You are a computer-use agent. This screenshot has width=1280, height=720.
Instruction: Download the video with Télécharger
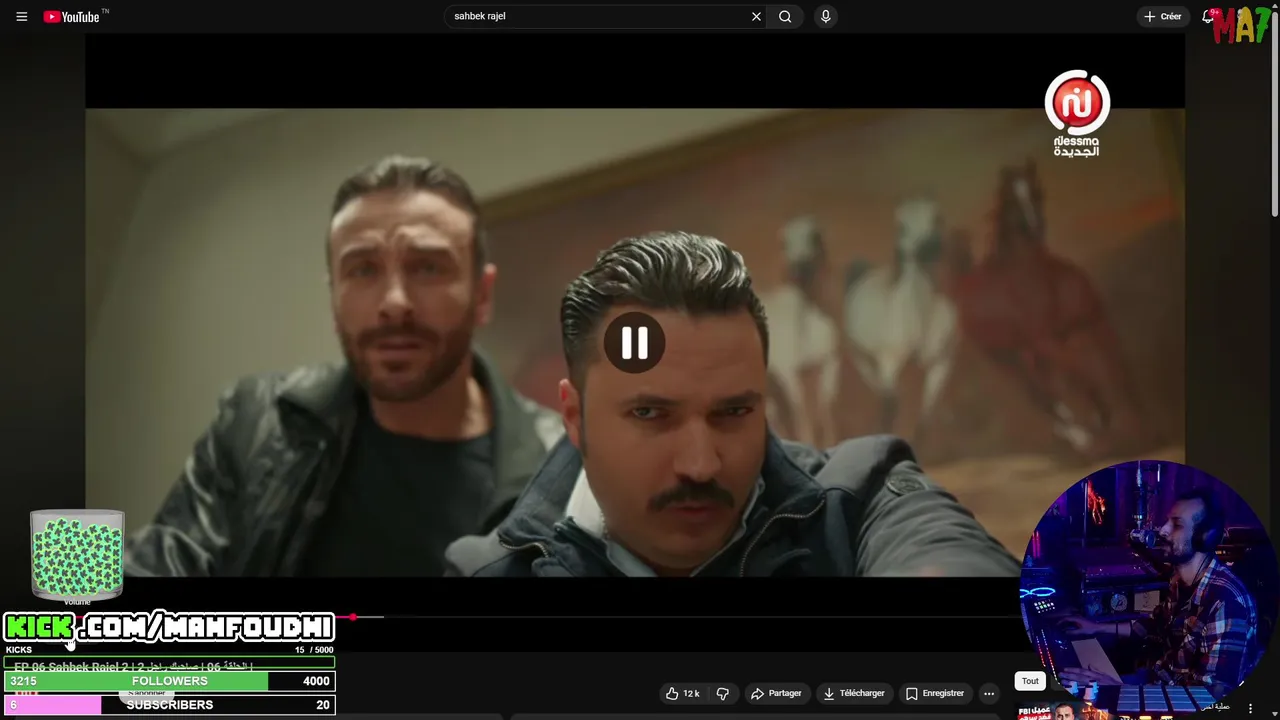[853, 693]
